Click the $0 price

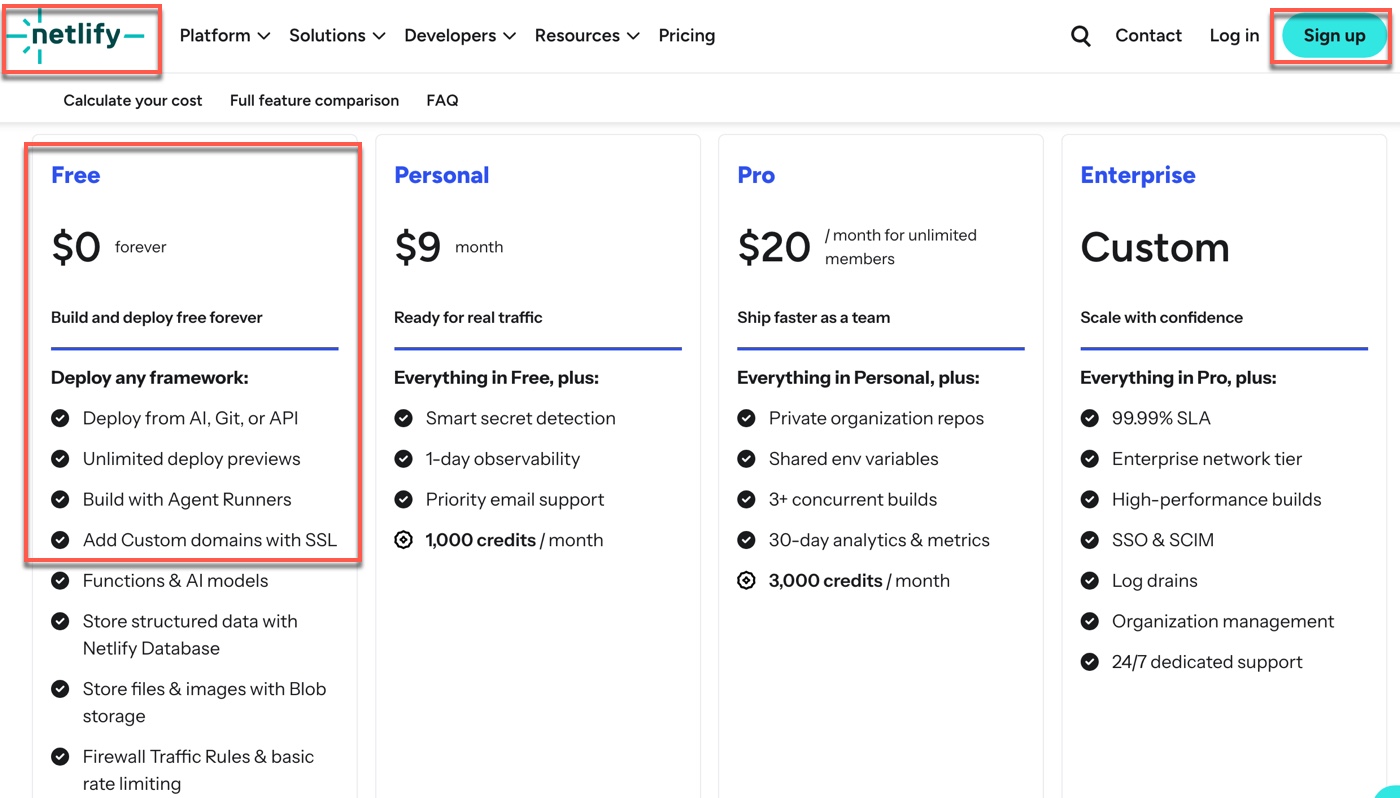(76, 247)
